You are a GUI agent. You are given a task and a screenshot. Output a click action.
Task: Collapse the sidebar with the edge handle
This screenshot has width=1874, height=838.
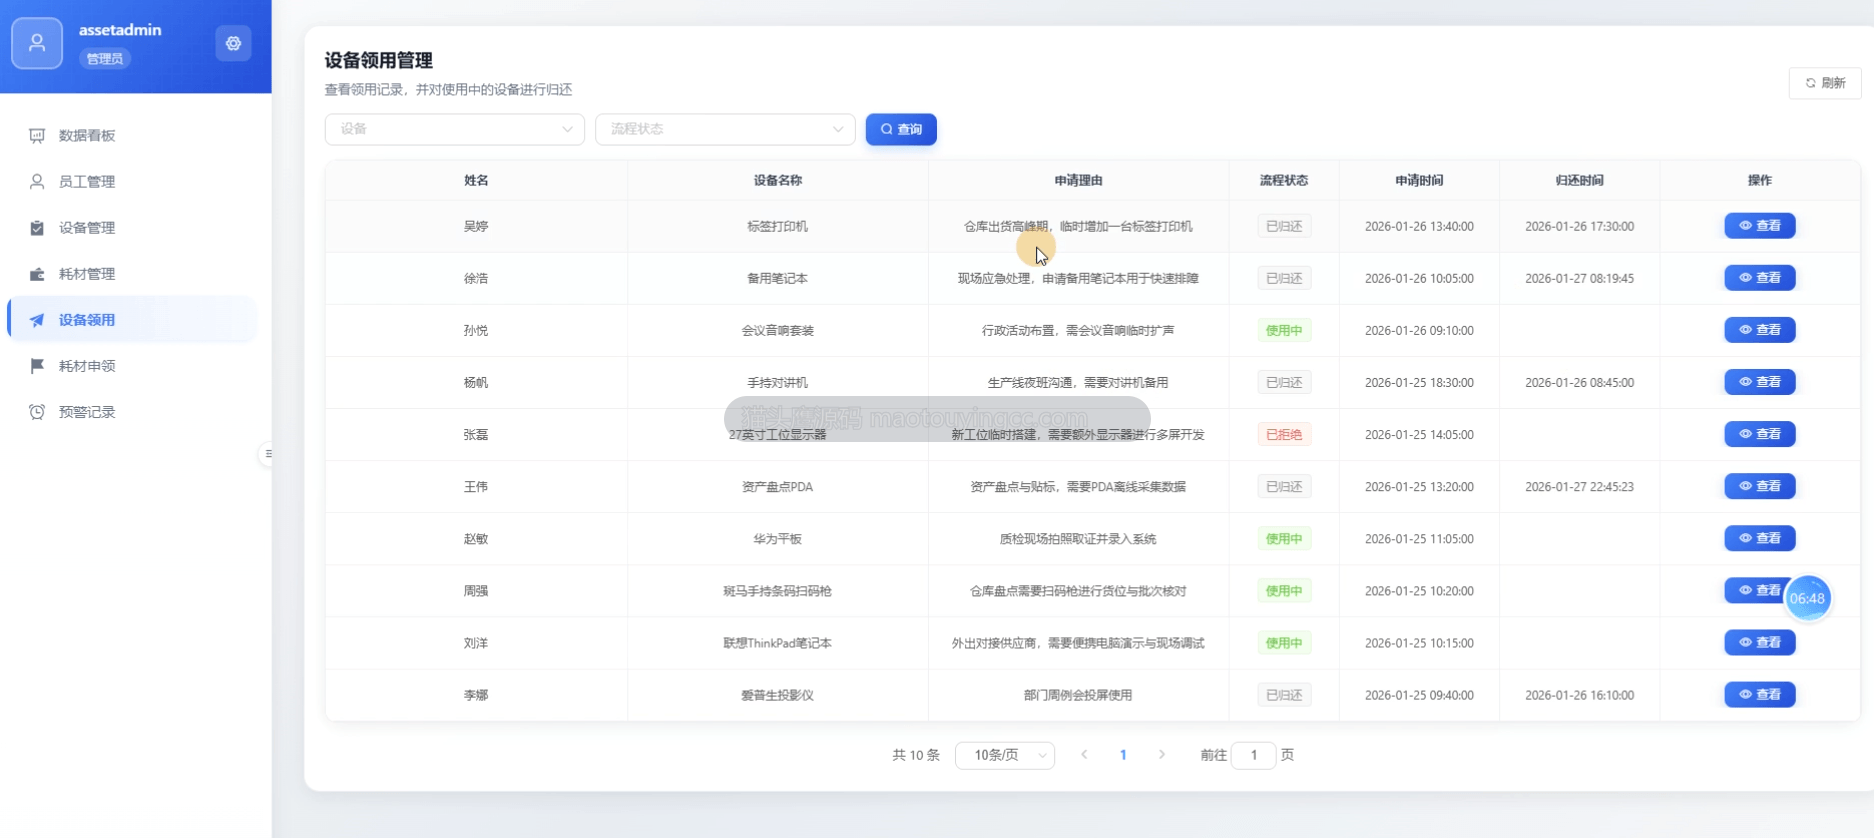(267, 454)
